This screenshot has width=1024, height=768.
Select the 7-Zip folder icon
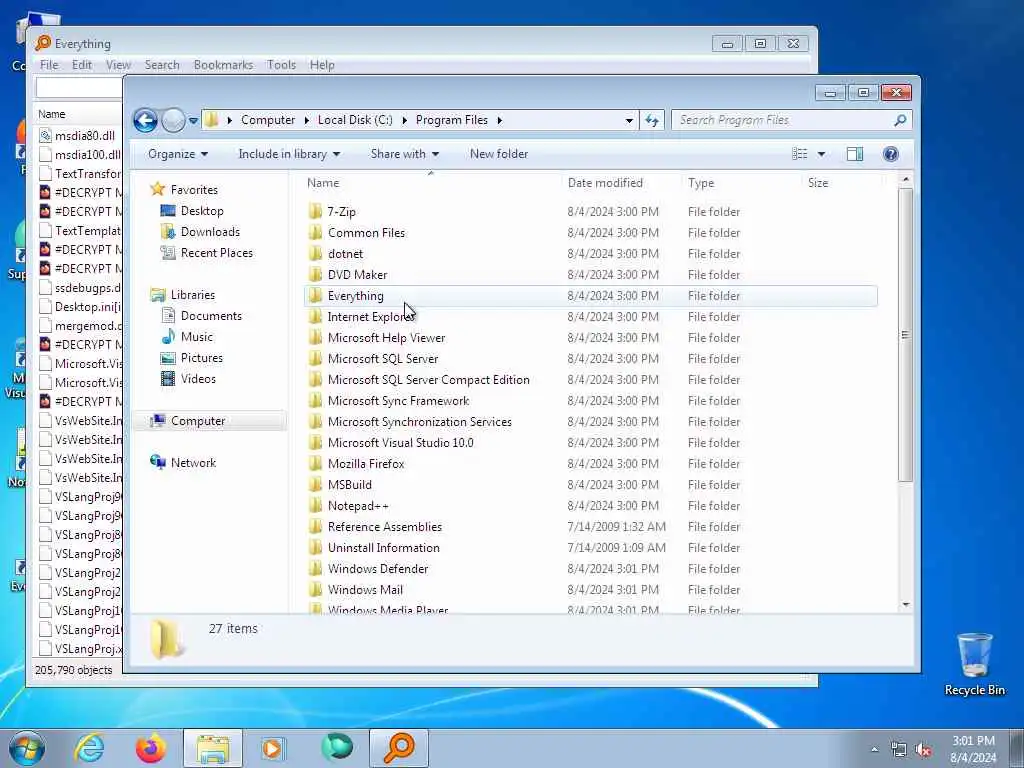315,211
